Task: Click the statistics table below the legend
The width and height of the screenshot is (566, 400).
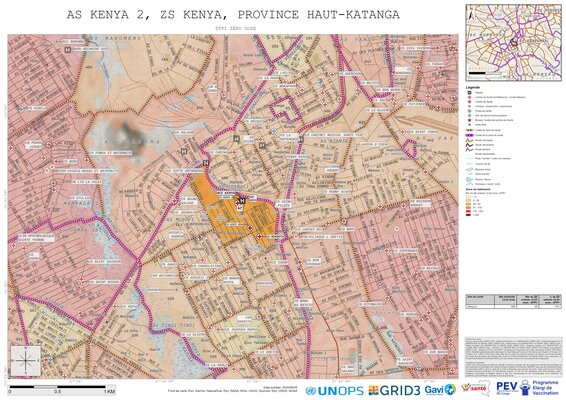Action: point(513,301)
